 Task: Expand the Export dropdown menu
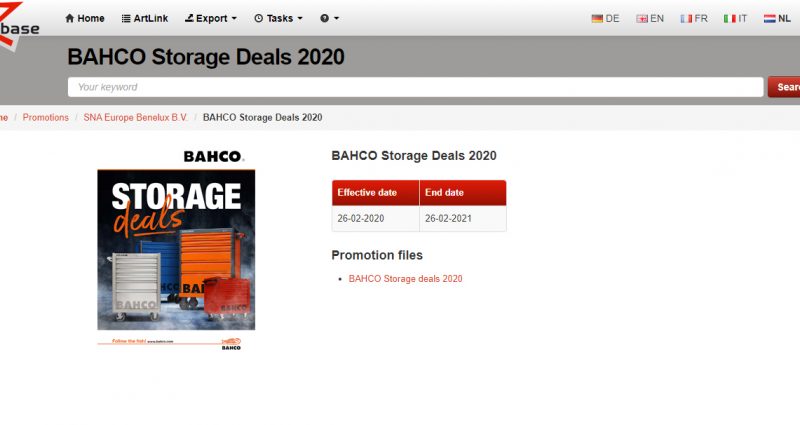pos(211,18)
